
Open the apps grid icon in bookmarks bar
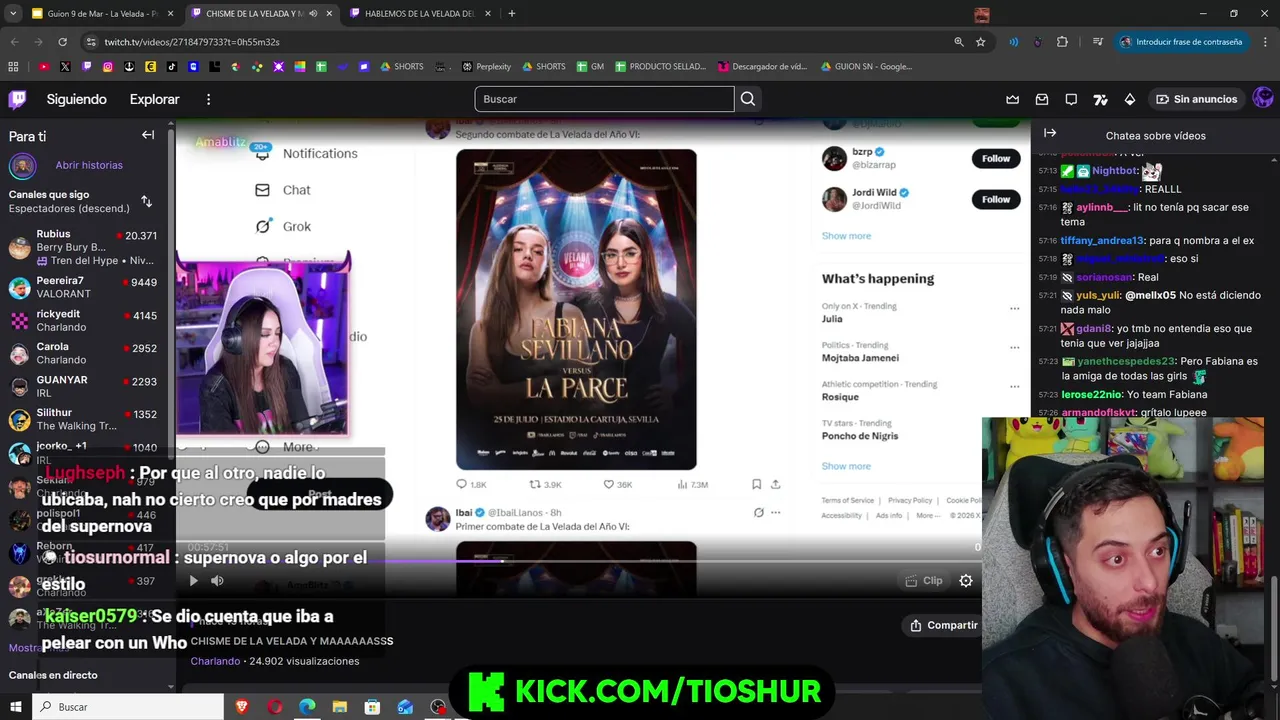[x=13, y=67]
